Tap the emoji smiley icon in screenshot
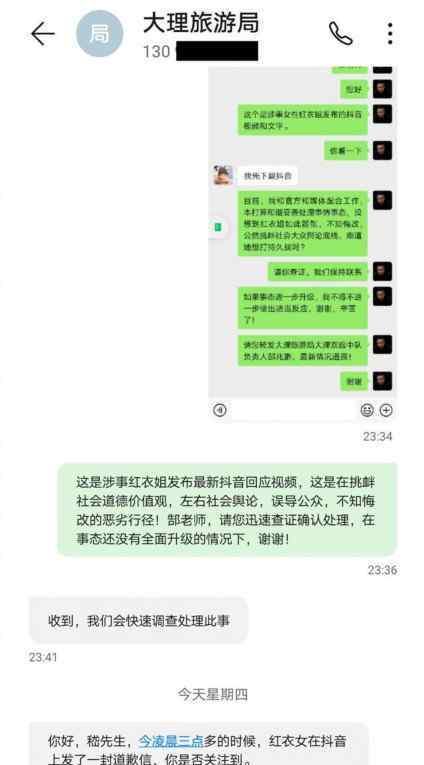This screenshot has width=424, height=765. point(366,410)
